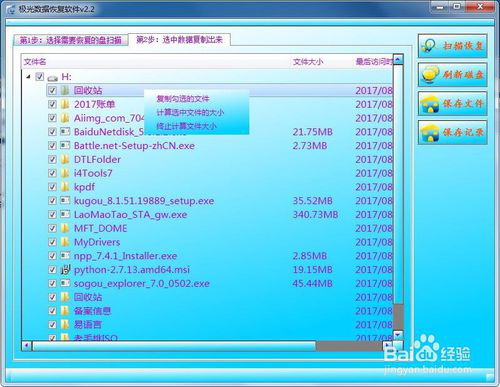Image resolution: width=500 pixels, height=387 pixels.
Task: Click the Aiimg_com folder icon
Action: tap(65, 118)
